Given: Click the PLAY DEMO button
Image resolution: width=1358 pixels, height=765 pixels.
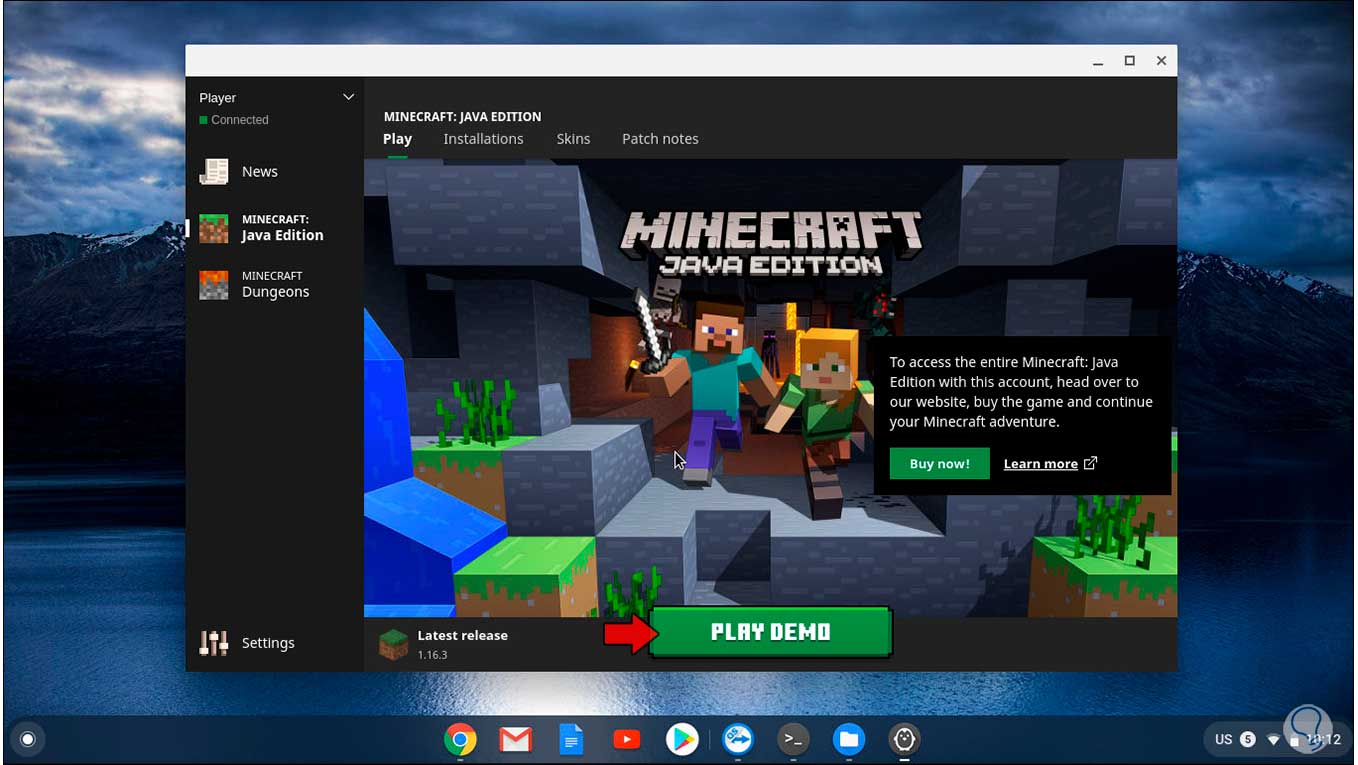Looking at the screenshot, I should point(770,632).
